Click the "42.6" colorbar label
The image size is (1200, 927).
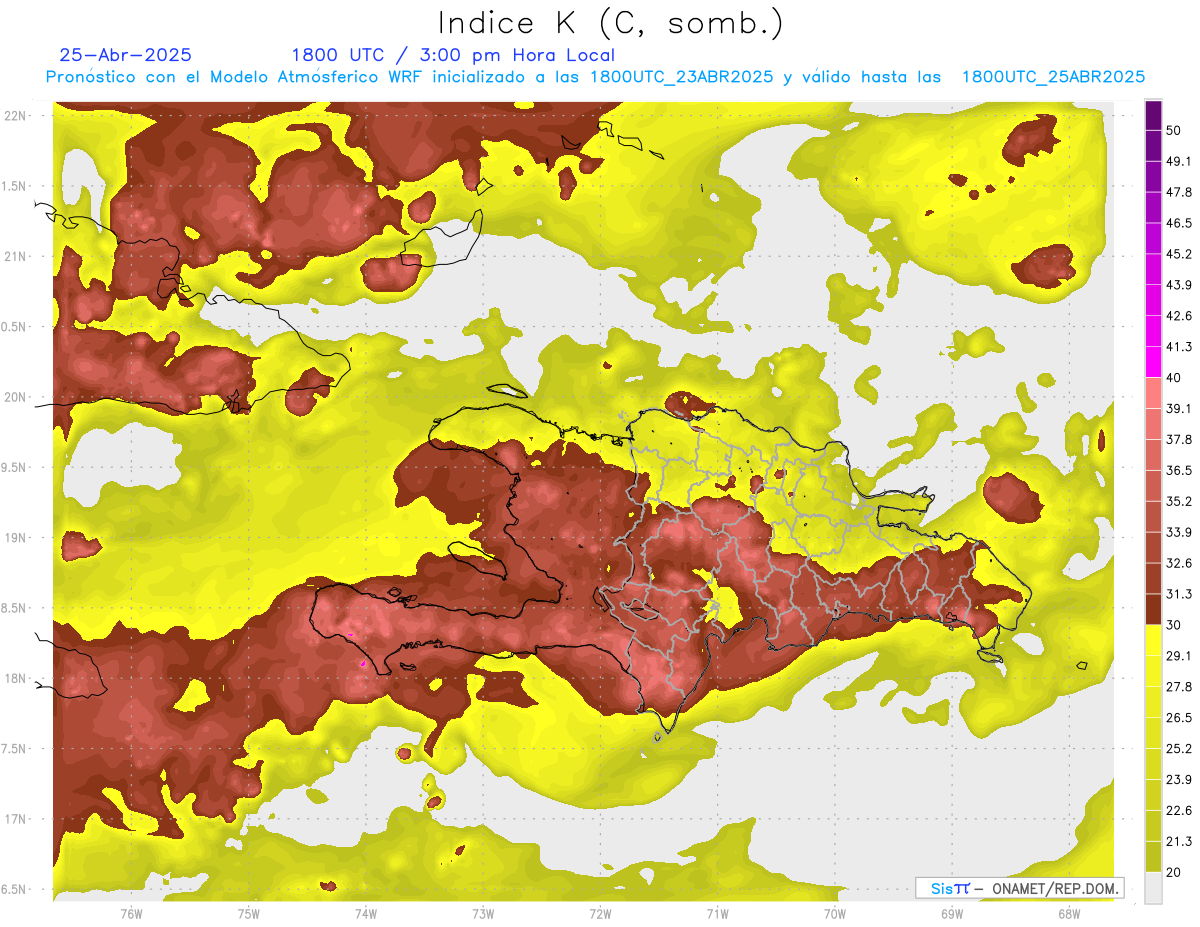1179,316
